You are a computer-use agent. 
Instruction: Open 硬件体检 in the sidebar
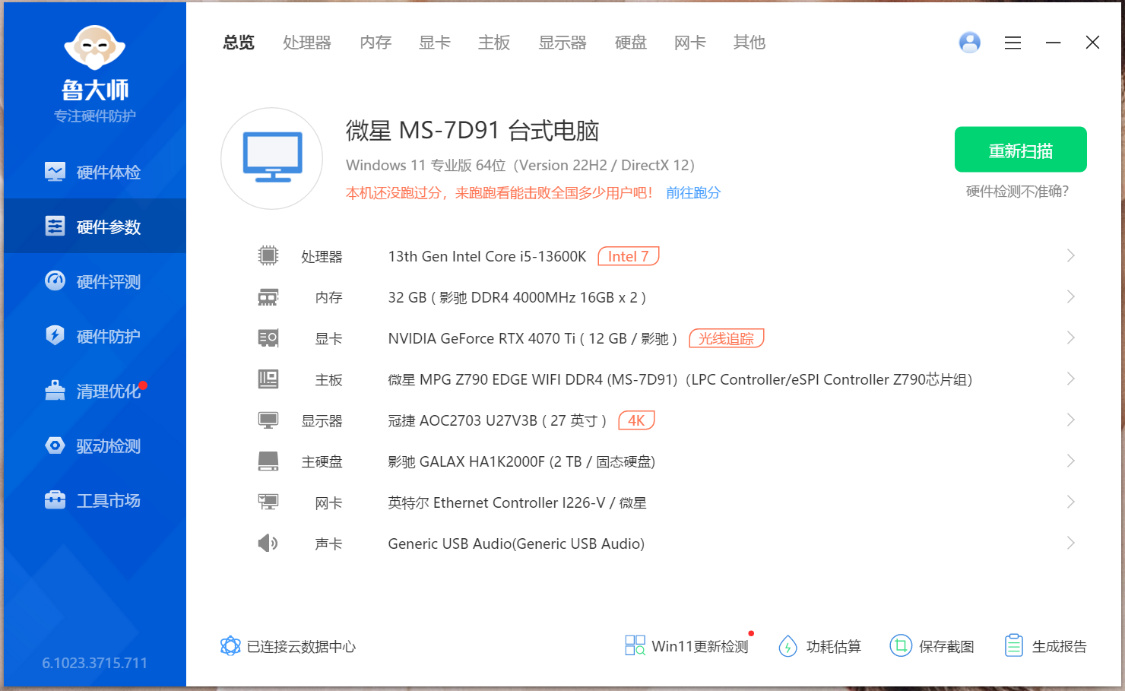pos(95,172)
